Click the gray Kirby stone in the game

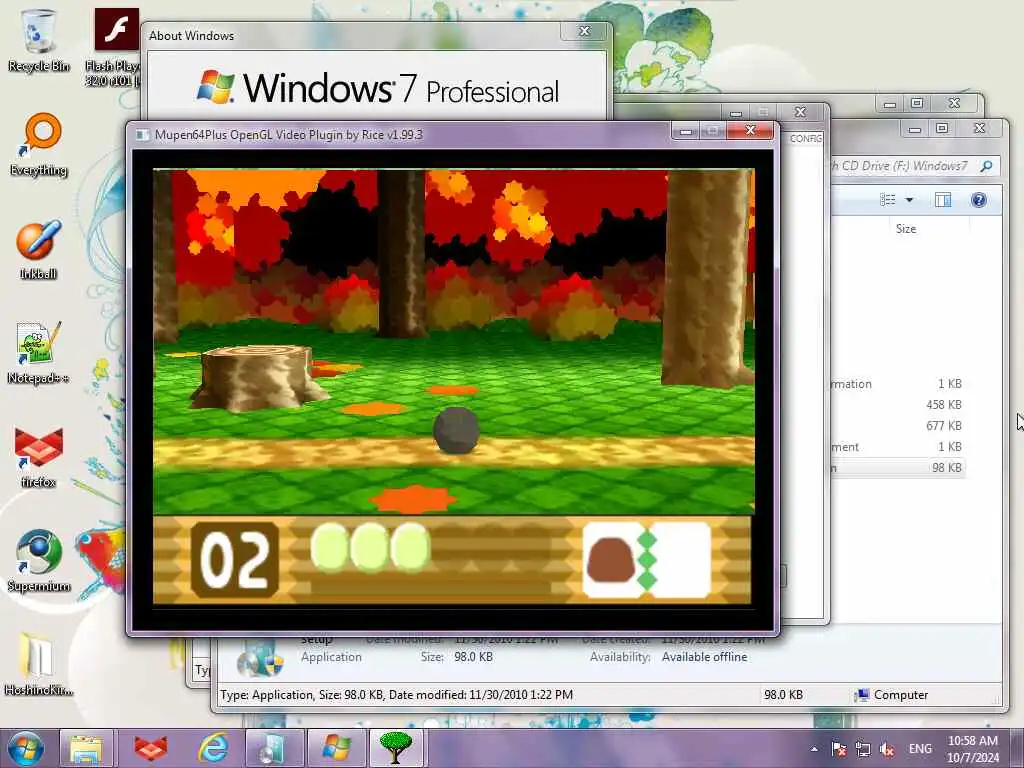[x=456, y=430]
